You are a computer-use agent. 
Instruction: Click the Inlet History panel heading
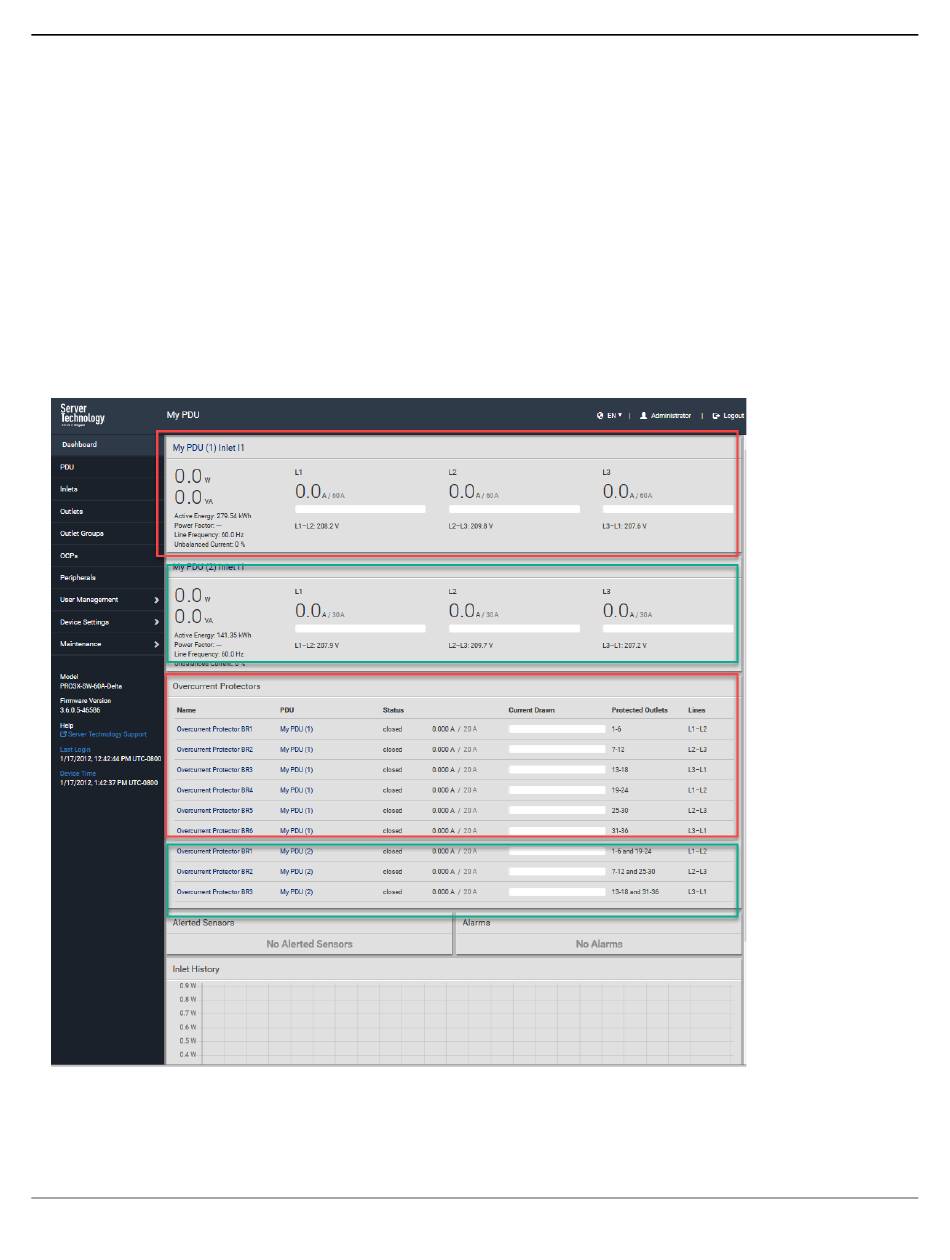coord(196,969)
